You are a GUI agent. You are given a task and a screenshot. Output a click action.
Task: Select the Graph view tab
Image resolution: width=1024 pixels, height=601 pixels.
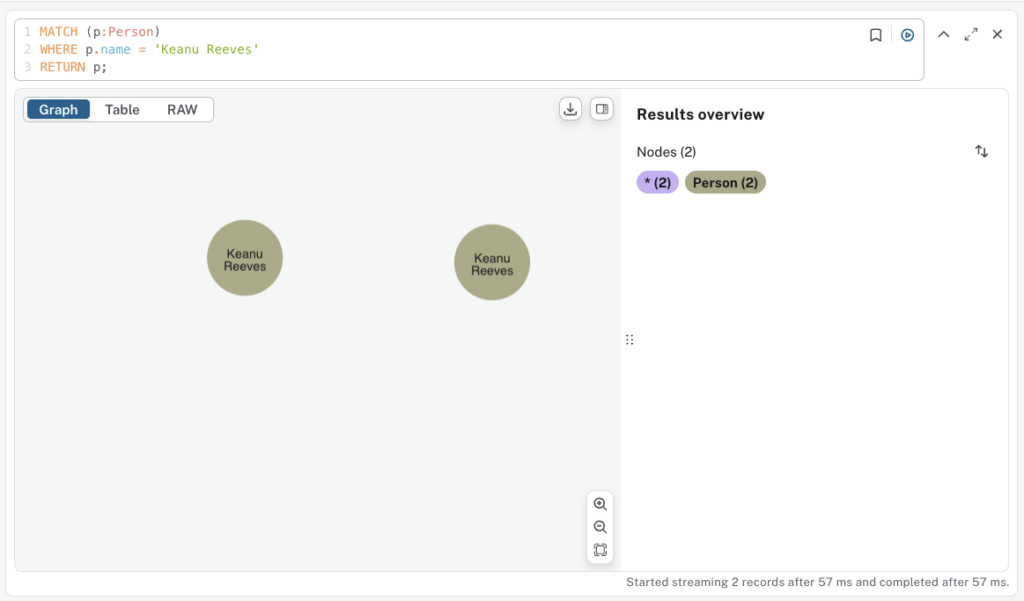58,110
